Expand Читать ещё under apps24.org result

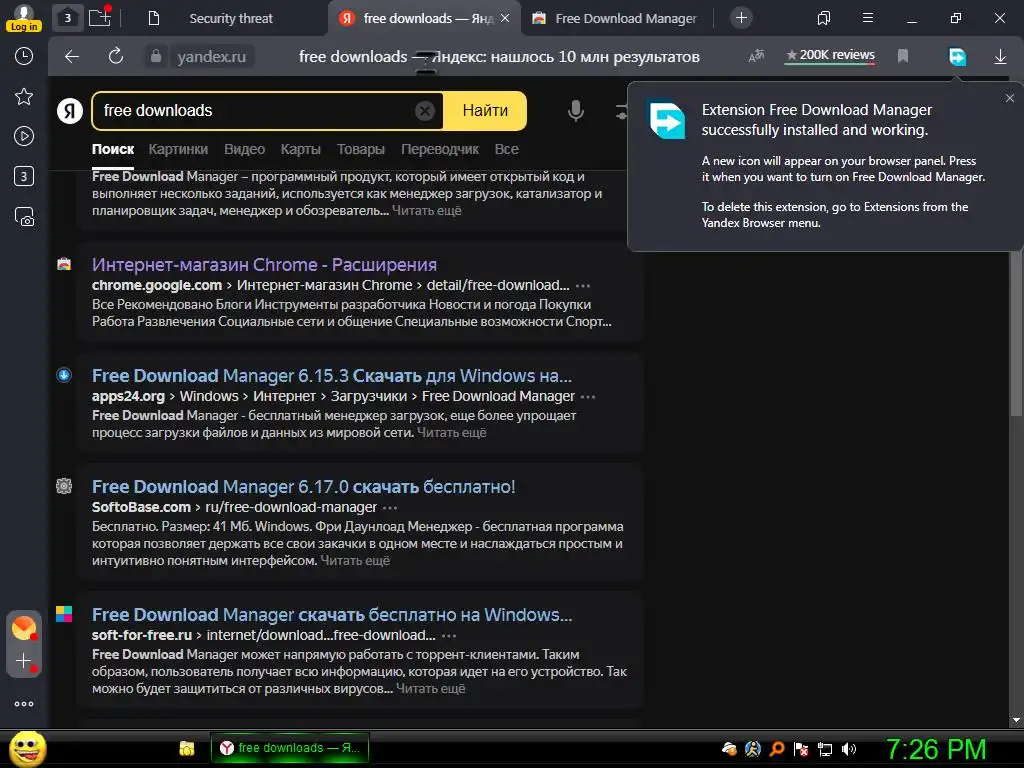pos(451,432)
